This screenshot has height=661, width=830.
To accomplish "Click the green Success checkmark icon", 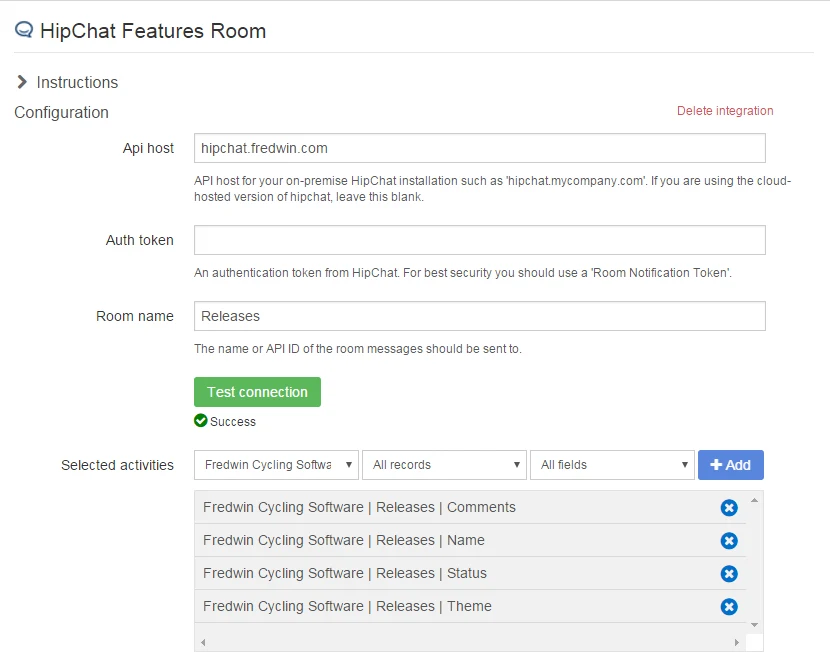I will 201,421.
